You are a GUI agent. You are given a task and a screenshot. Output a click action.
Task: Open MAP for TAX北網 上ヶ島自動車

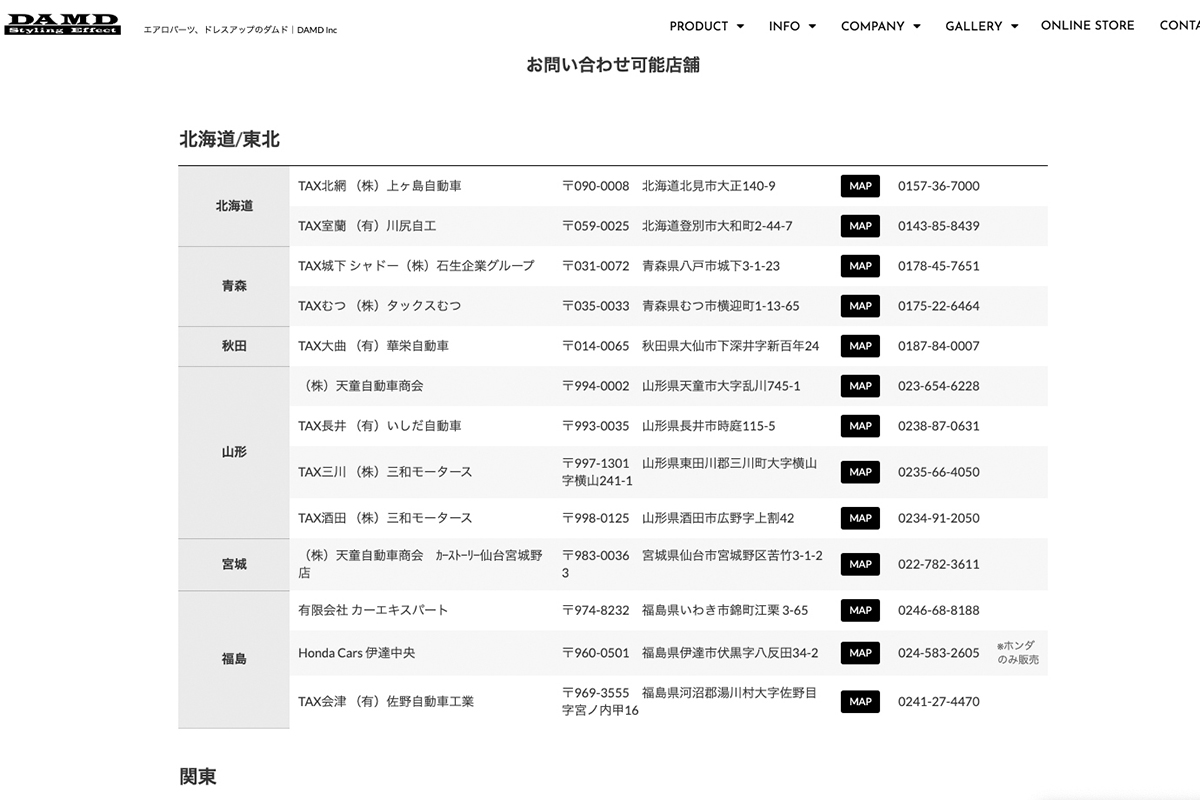click(860, 186)
